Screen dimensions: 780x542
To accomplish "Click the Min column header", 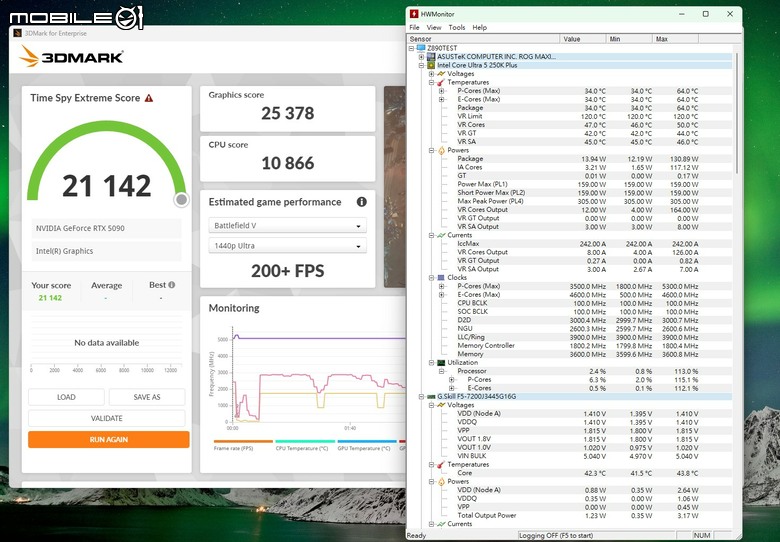I will coord(629,39).
